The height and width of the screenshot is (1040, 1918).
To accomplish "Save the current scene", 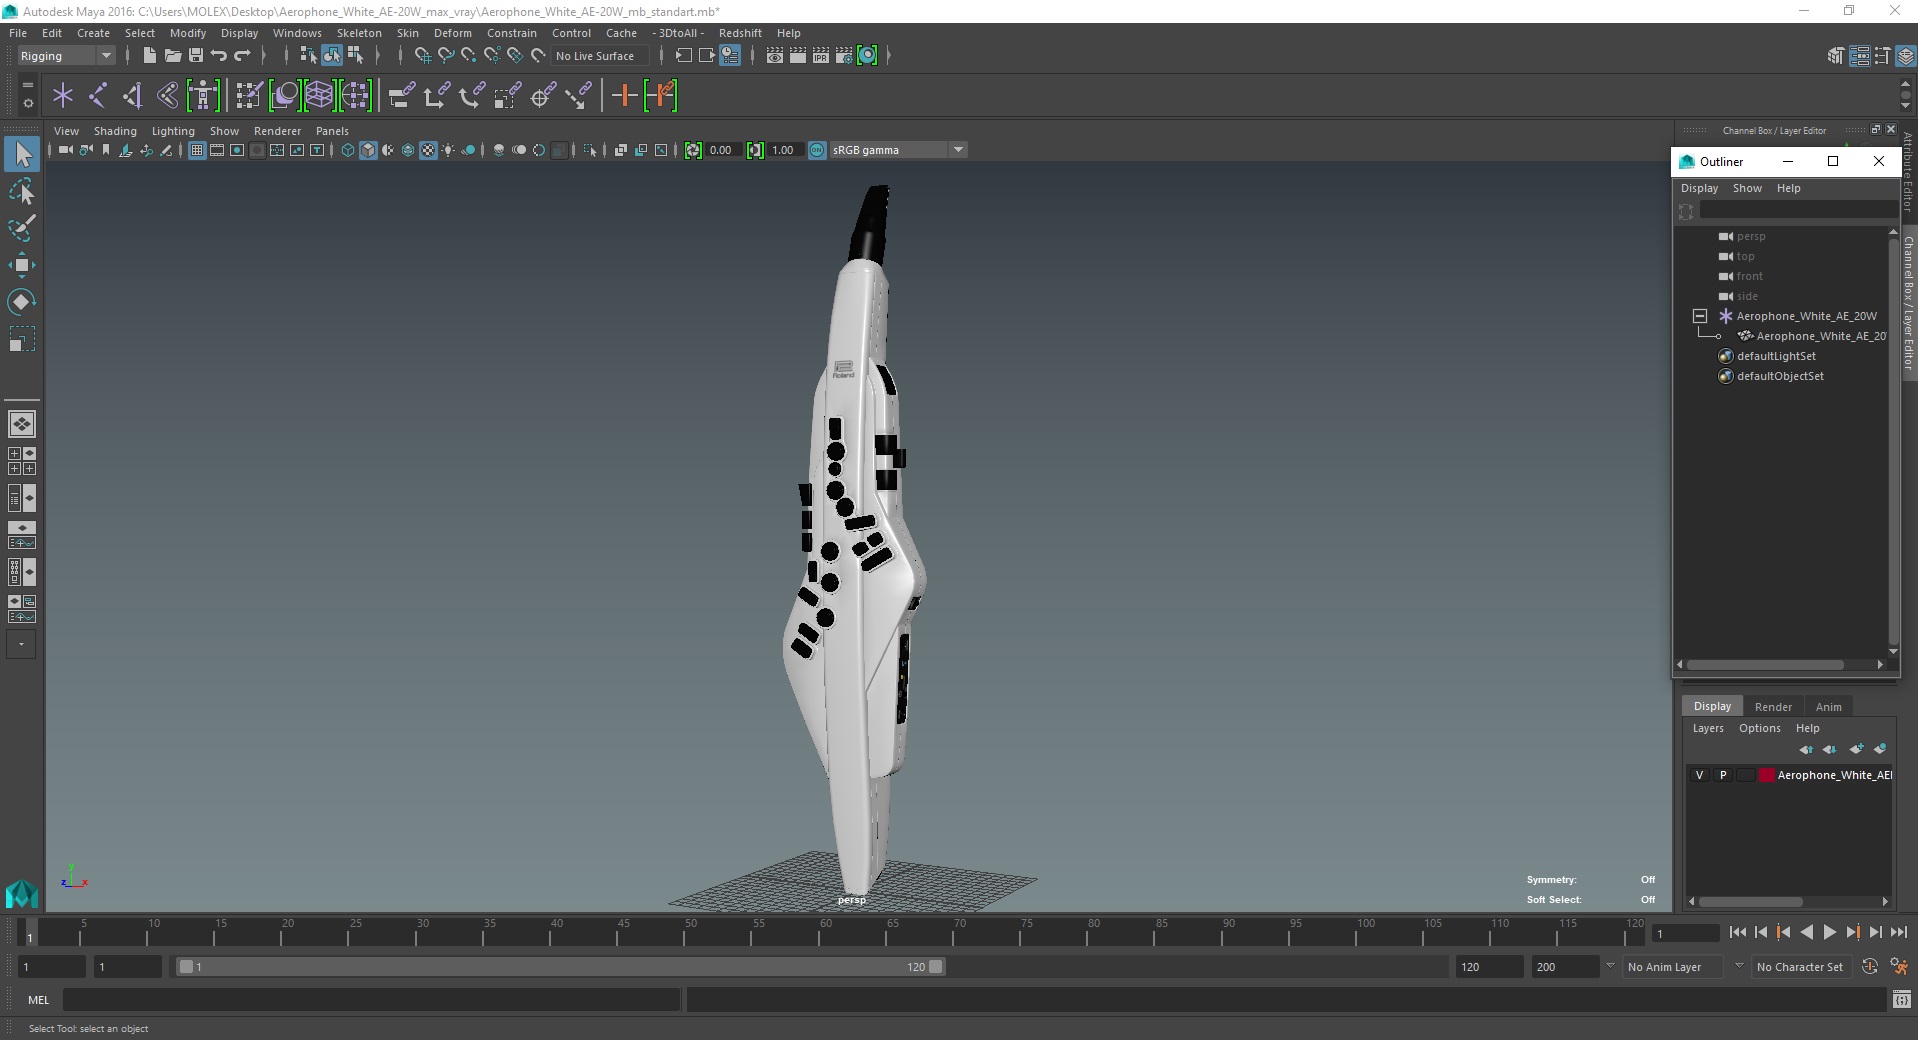I will (196, 56).
